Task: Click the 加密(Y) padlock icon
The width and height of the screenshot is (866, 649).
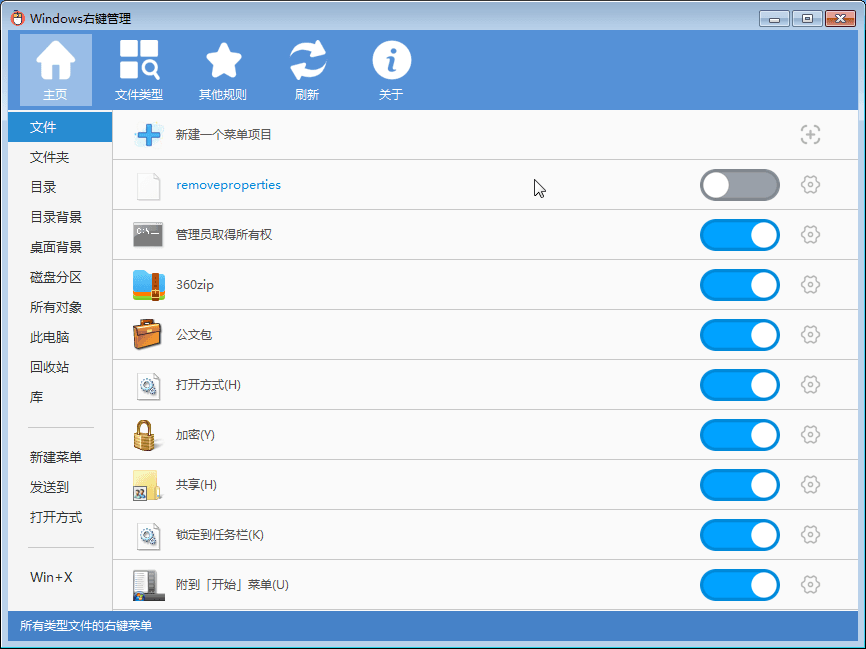Action: pos(146,435)
